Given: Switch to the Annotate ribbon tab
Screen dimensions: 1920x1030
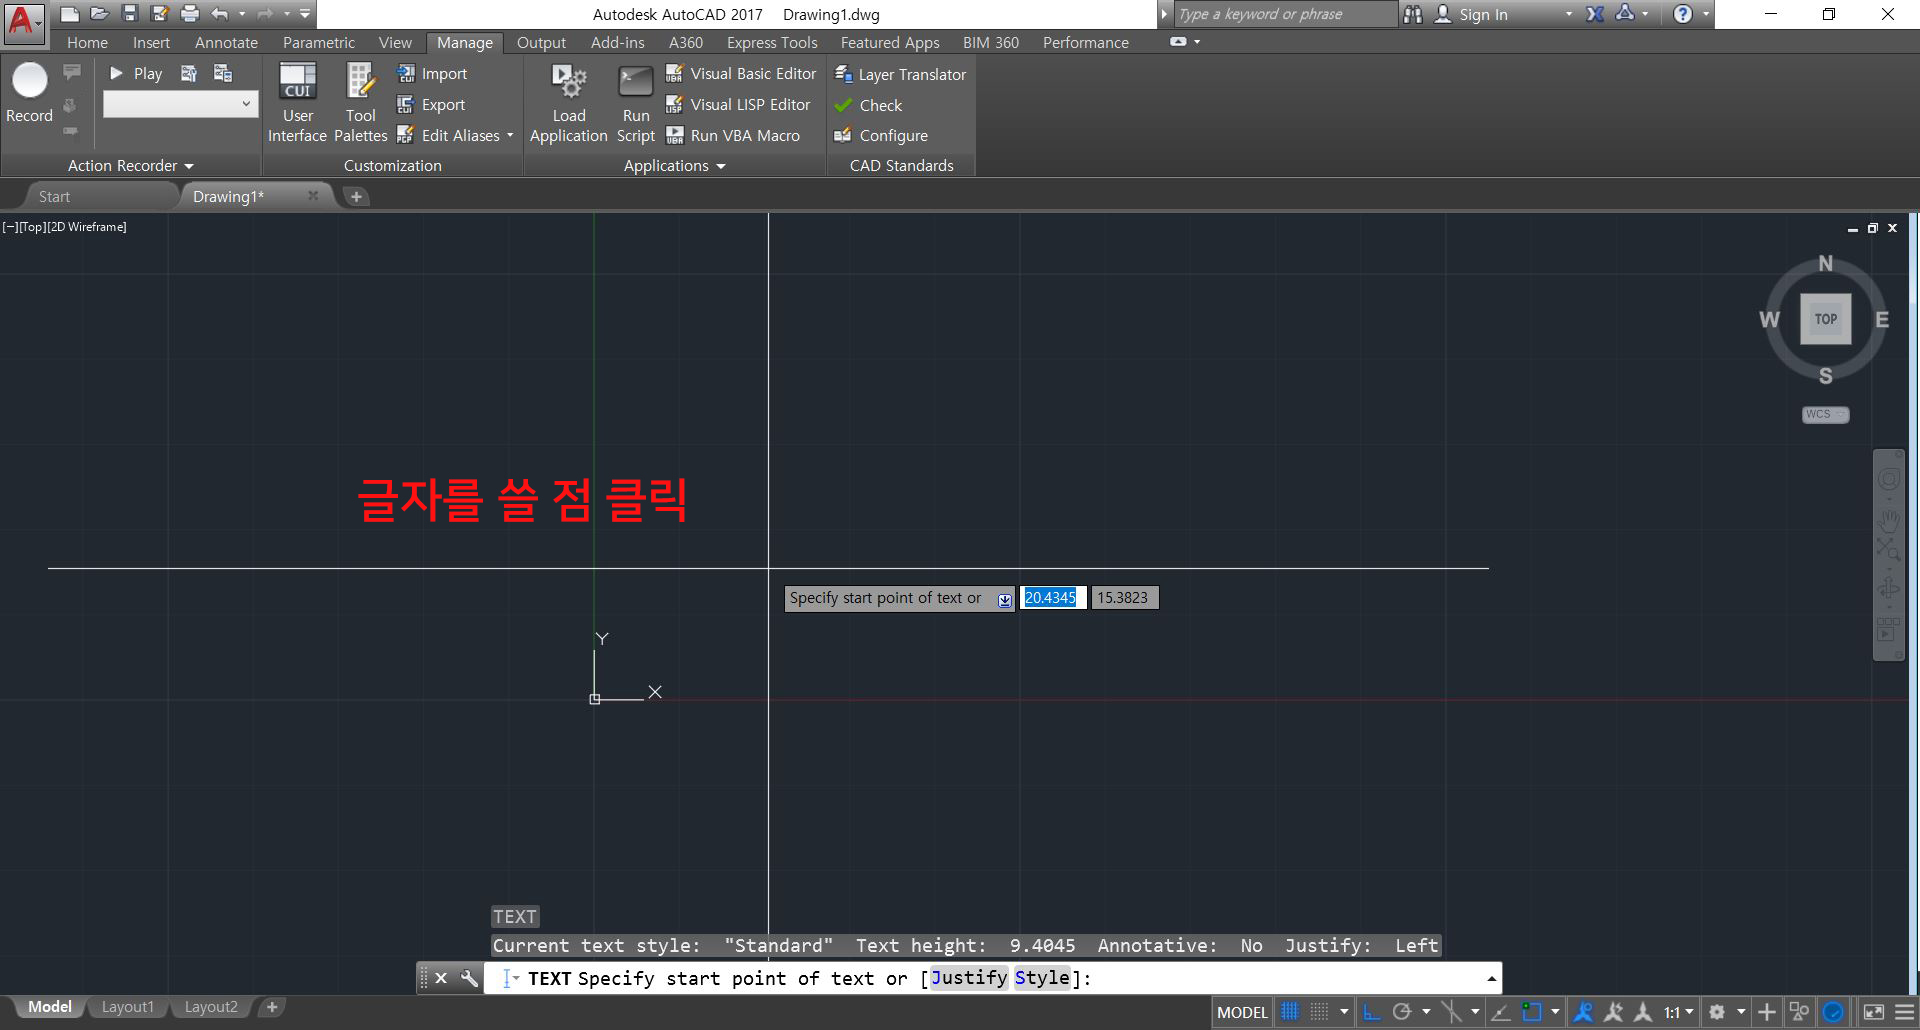Looking at the screenshot, I should coord(226,42).
